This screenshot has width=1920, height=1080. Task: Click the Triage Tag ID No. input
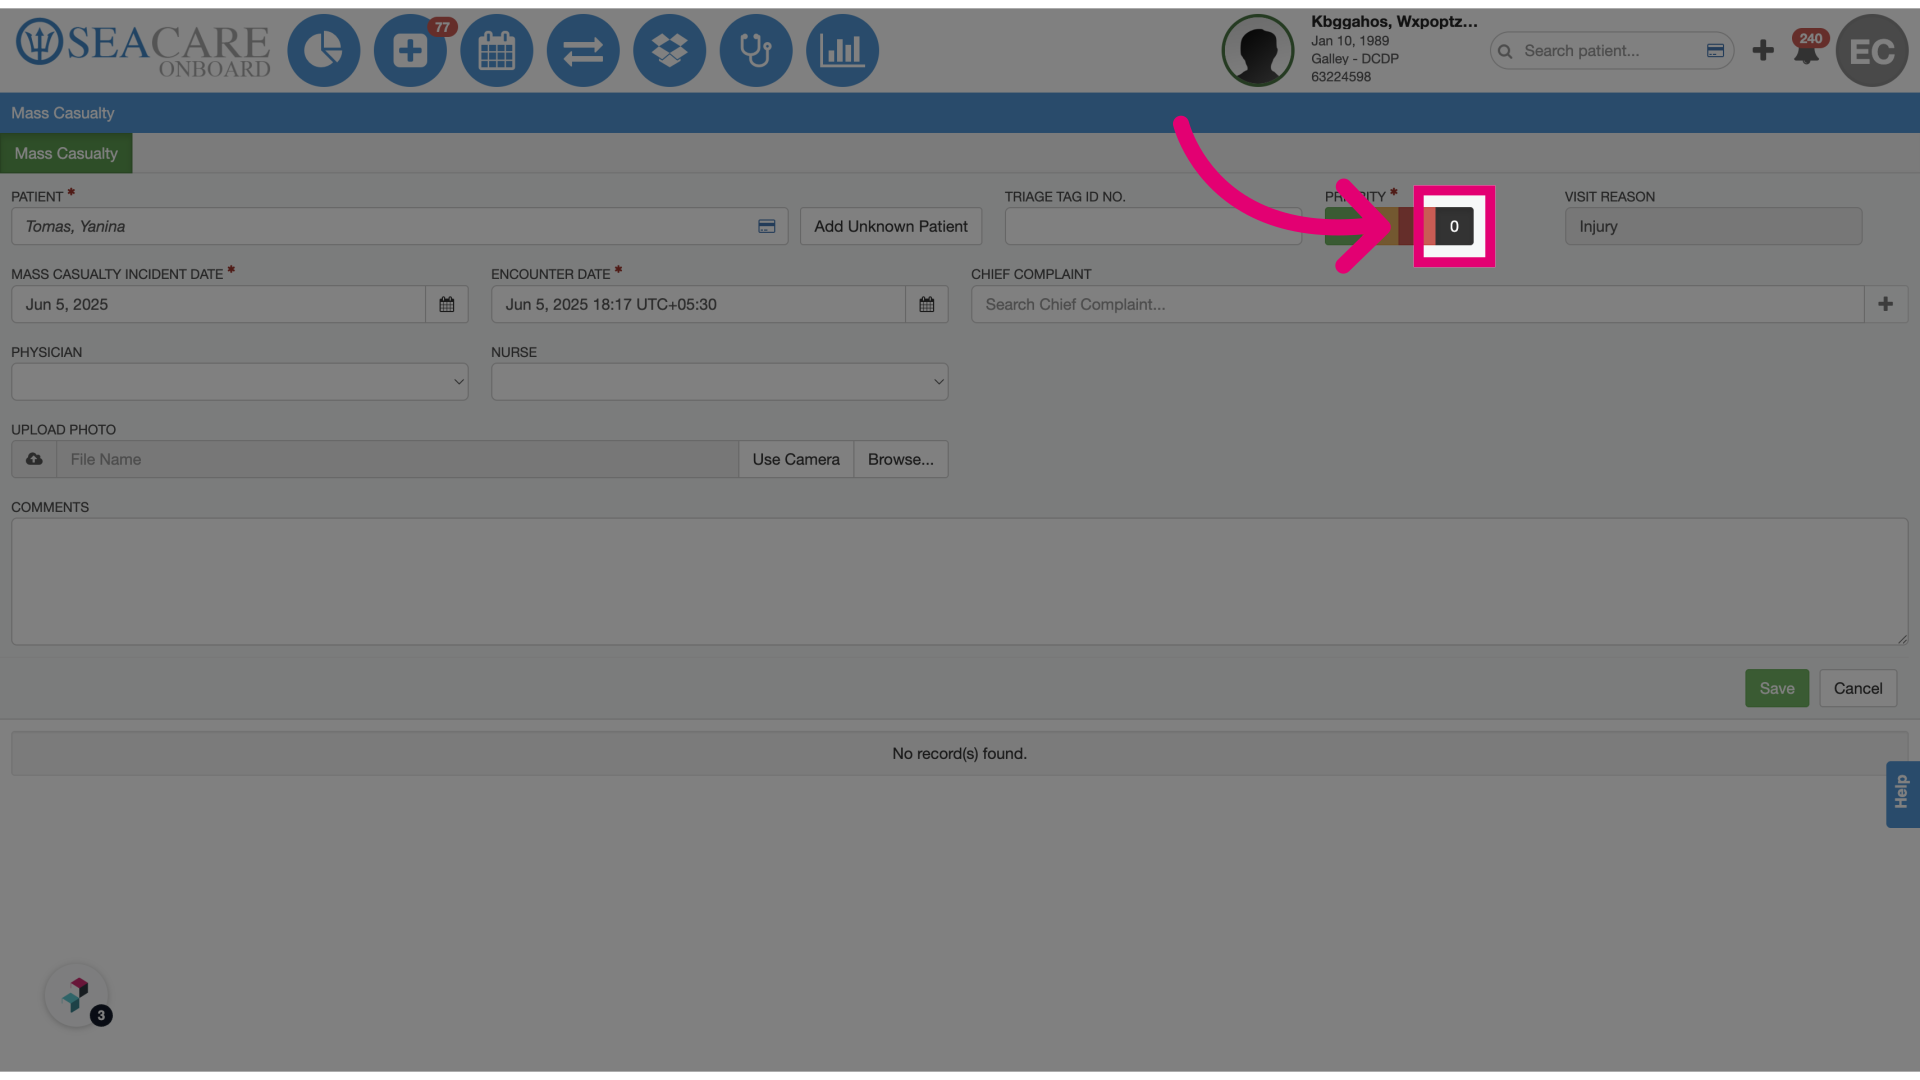tap(1153, 227)
